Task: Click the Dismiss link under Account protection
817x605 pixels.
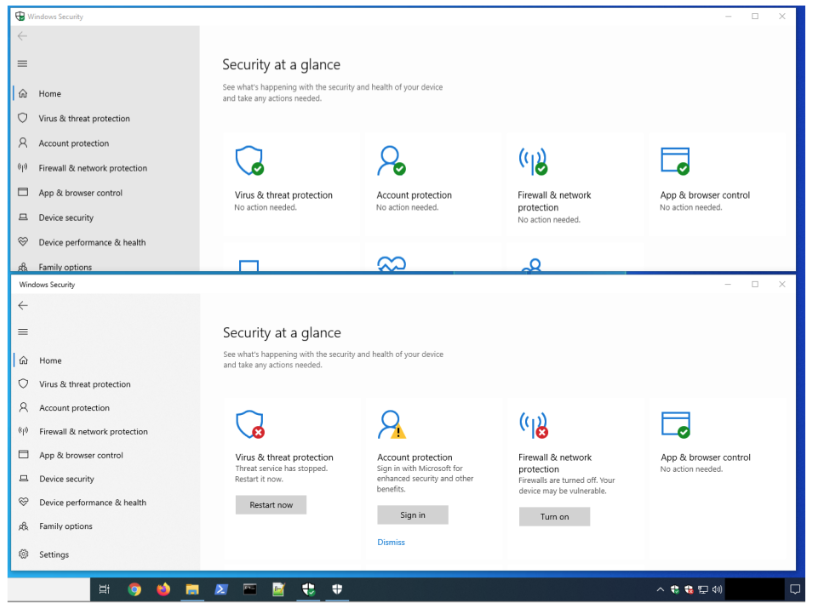Action: coord(391,542)
